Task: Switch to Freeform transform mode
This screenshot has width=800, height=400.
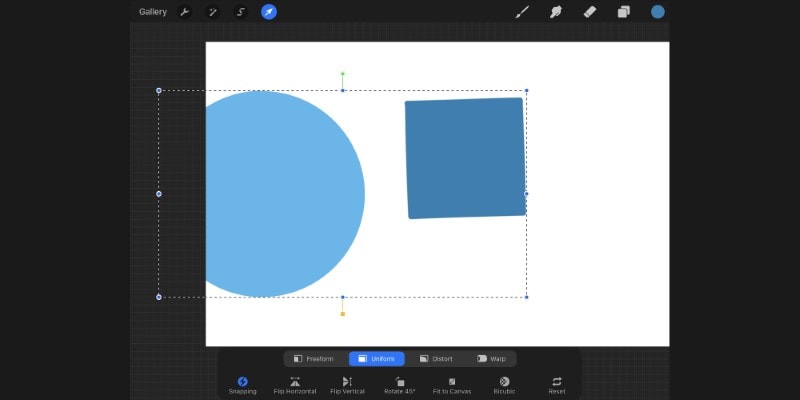Action: (x=314, y=359)
